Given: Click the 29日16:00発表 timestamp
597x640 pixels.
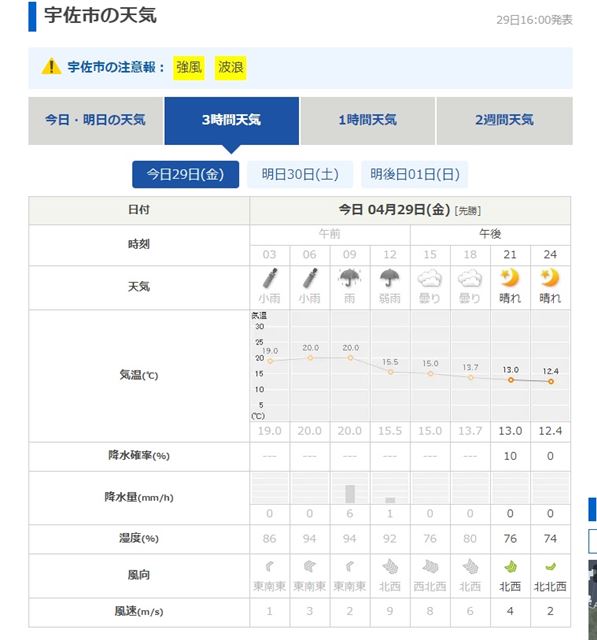Looking at the screenshot, I should tap(534, 20).
